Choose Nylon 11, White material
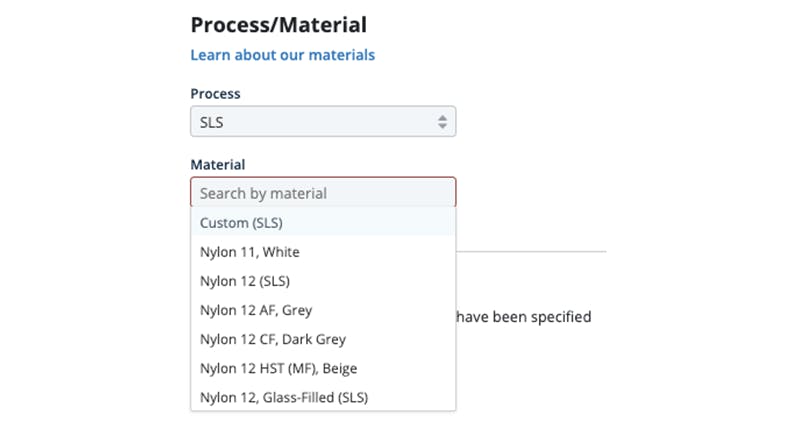Image resolution: width=792 pixels, height=445 pixels. pos(249,252)
